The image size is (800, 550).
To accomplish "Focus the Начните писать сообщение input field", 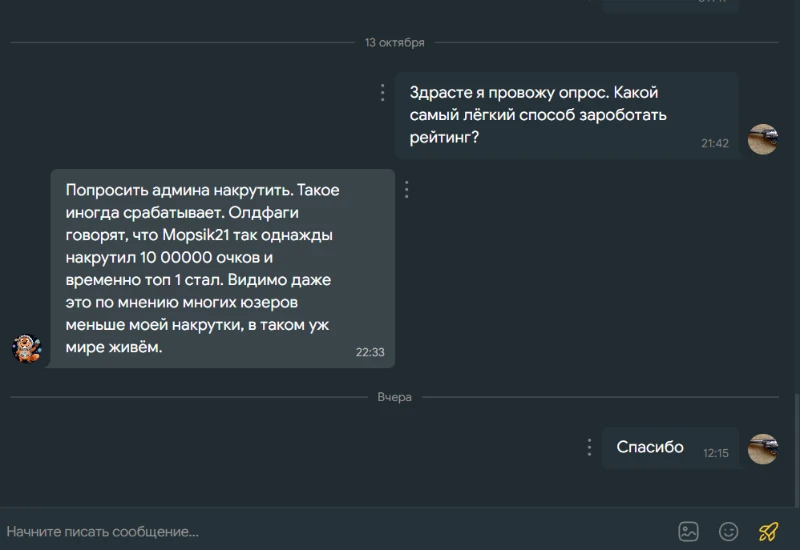I will (337, 531).
